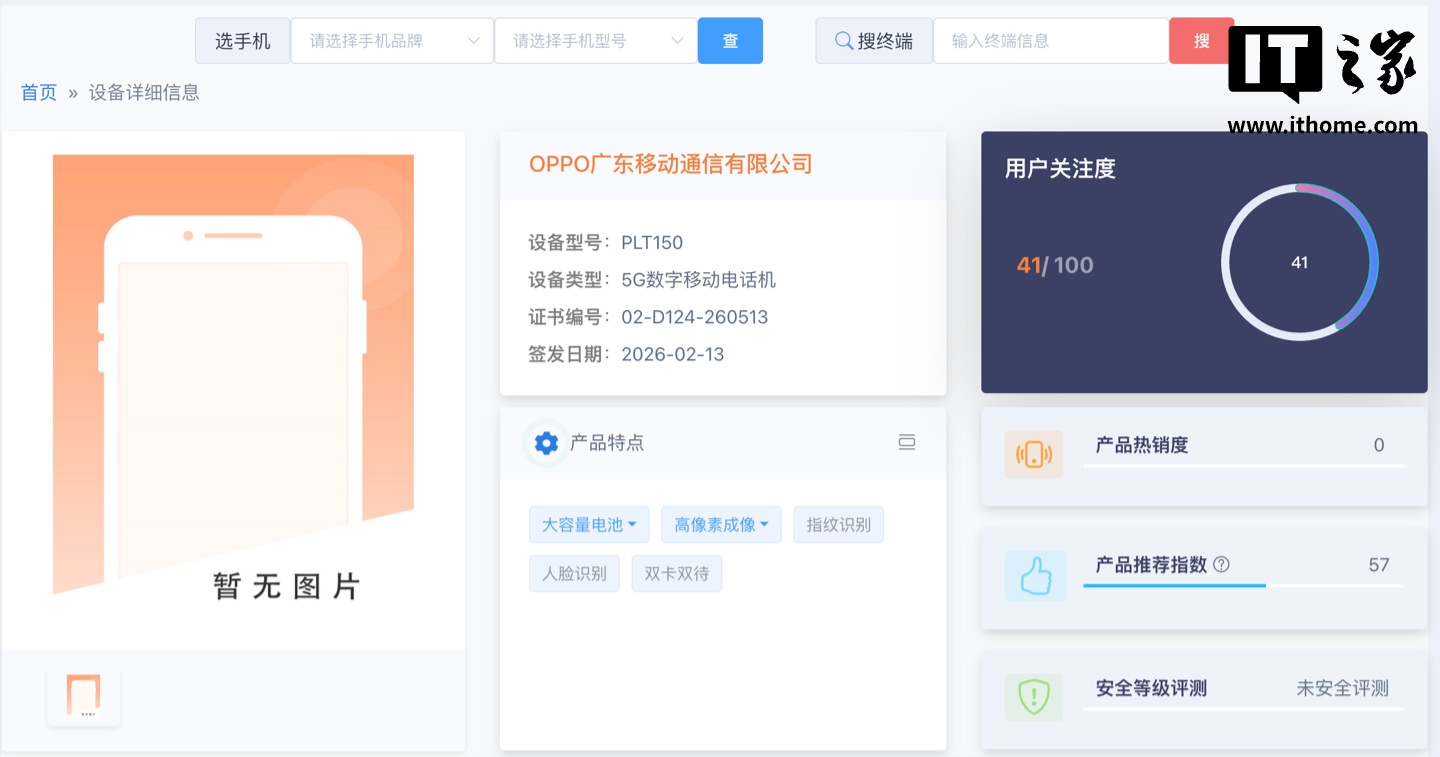Click the red 搜 search button
Screen dimensions: 1440x757
pyautogui.click(x=1201, y=41)
